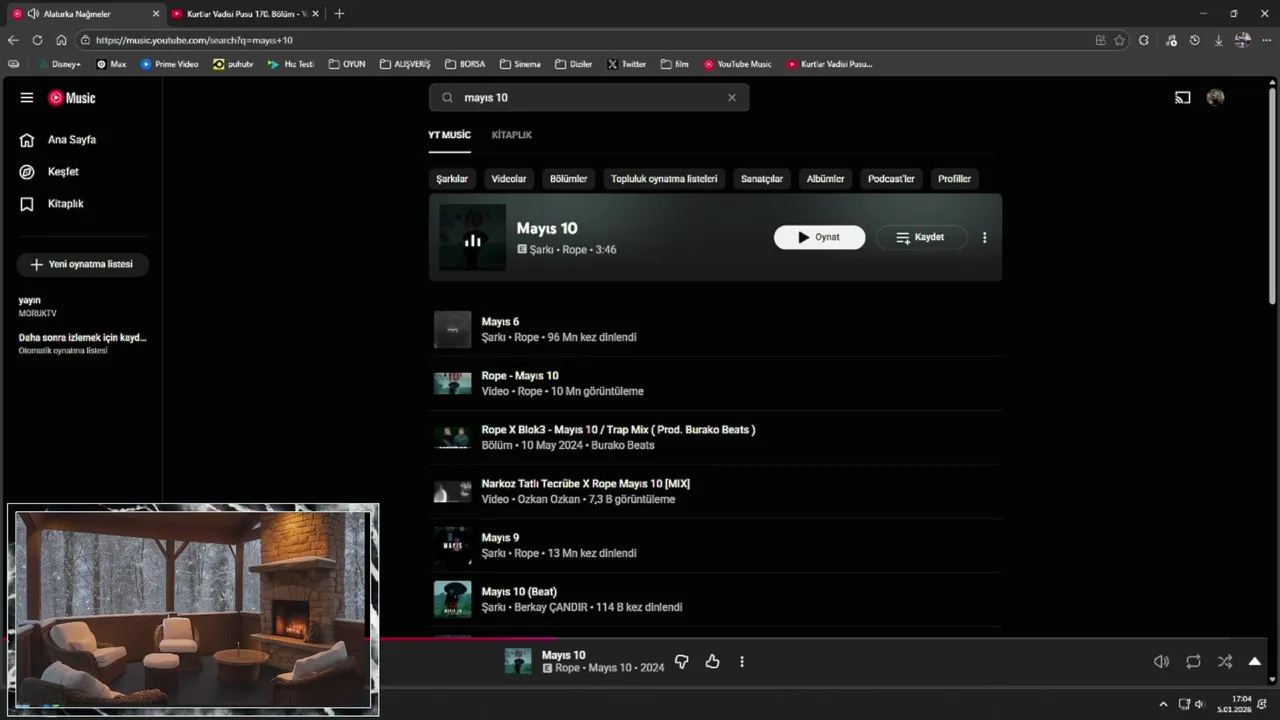Viewport: 1280px width, 720px height.
Task: Filter results by Podcast'ler chip
Action: coord(891,179)
